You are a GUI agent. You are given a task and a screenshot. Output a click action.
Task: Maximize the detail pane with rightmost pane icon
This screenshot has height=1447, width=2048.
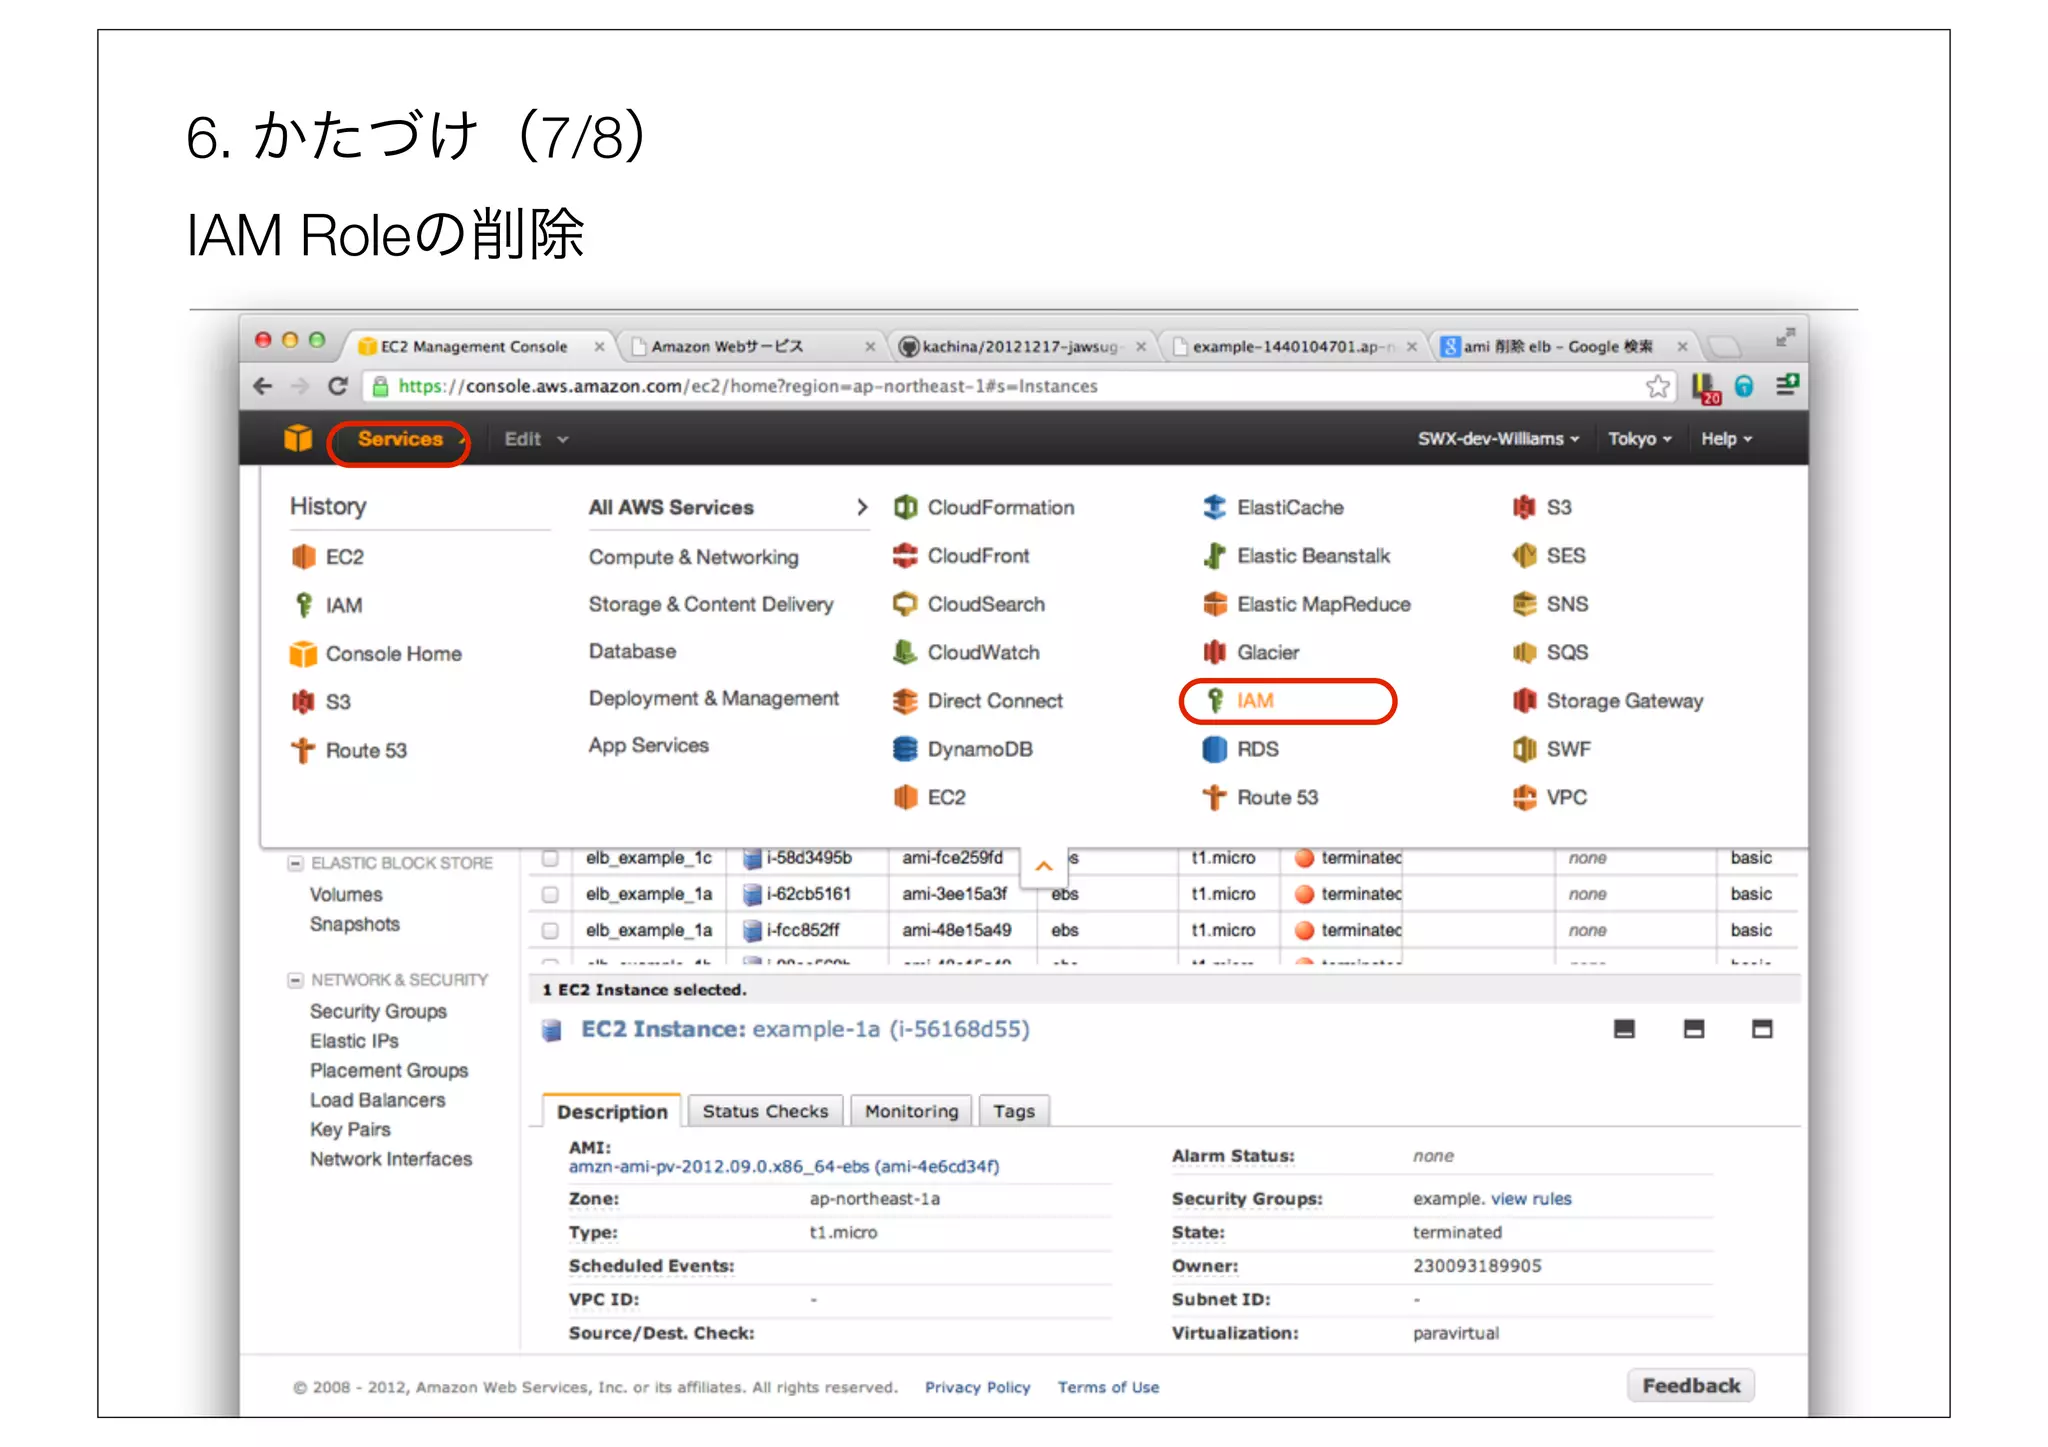[x=1762, y=1029]
